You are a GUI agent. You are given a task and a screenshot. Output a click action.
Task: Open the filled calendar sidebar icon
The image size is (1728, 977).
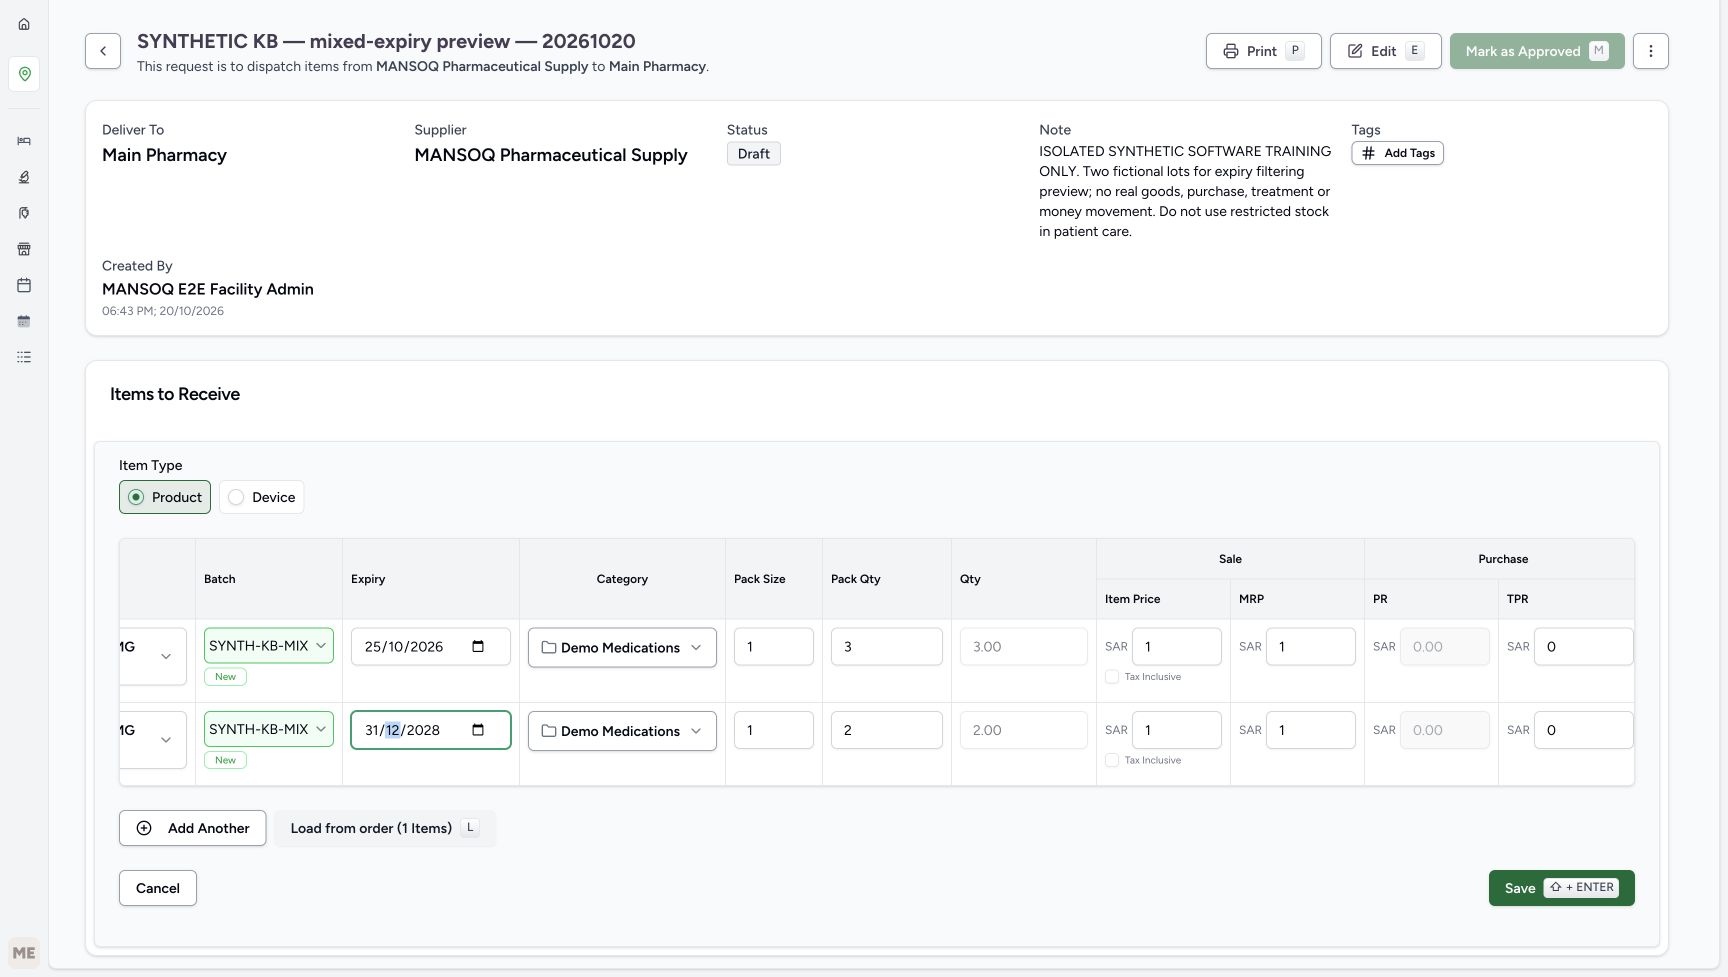tap(24, 321)
